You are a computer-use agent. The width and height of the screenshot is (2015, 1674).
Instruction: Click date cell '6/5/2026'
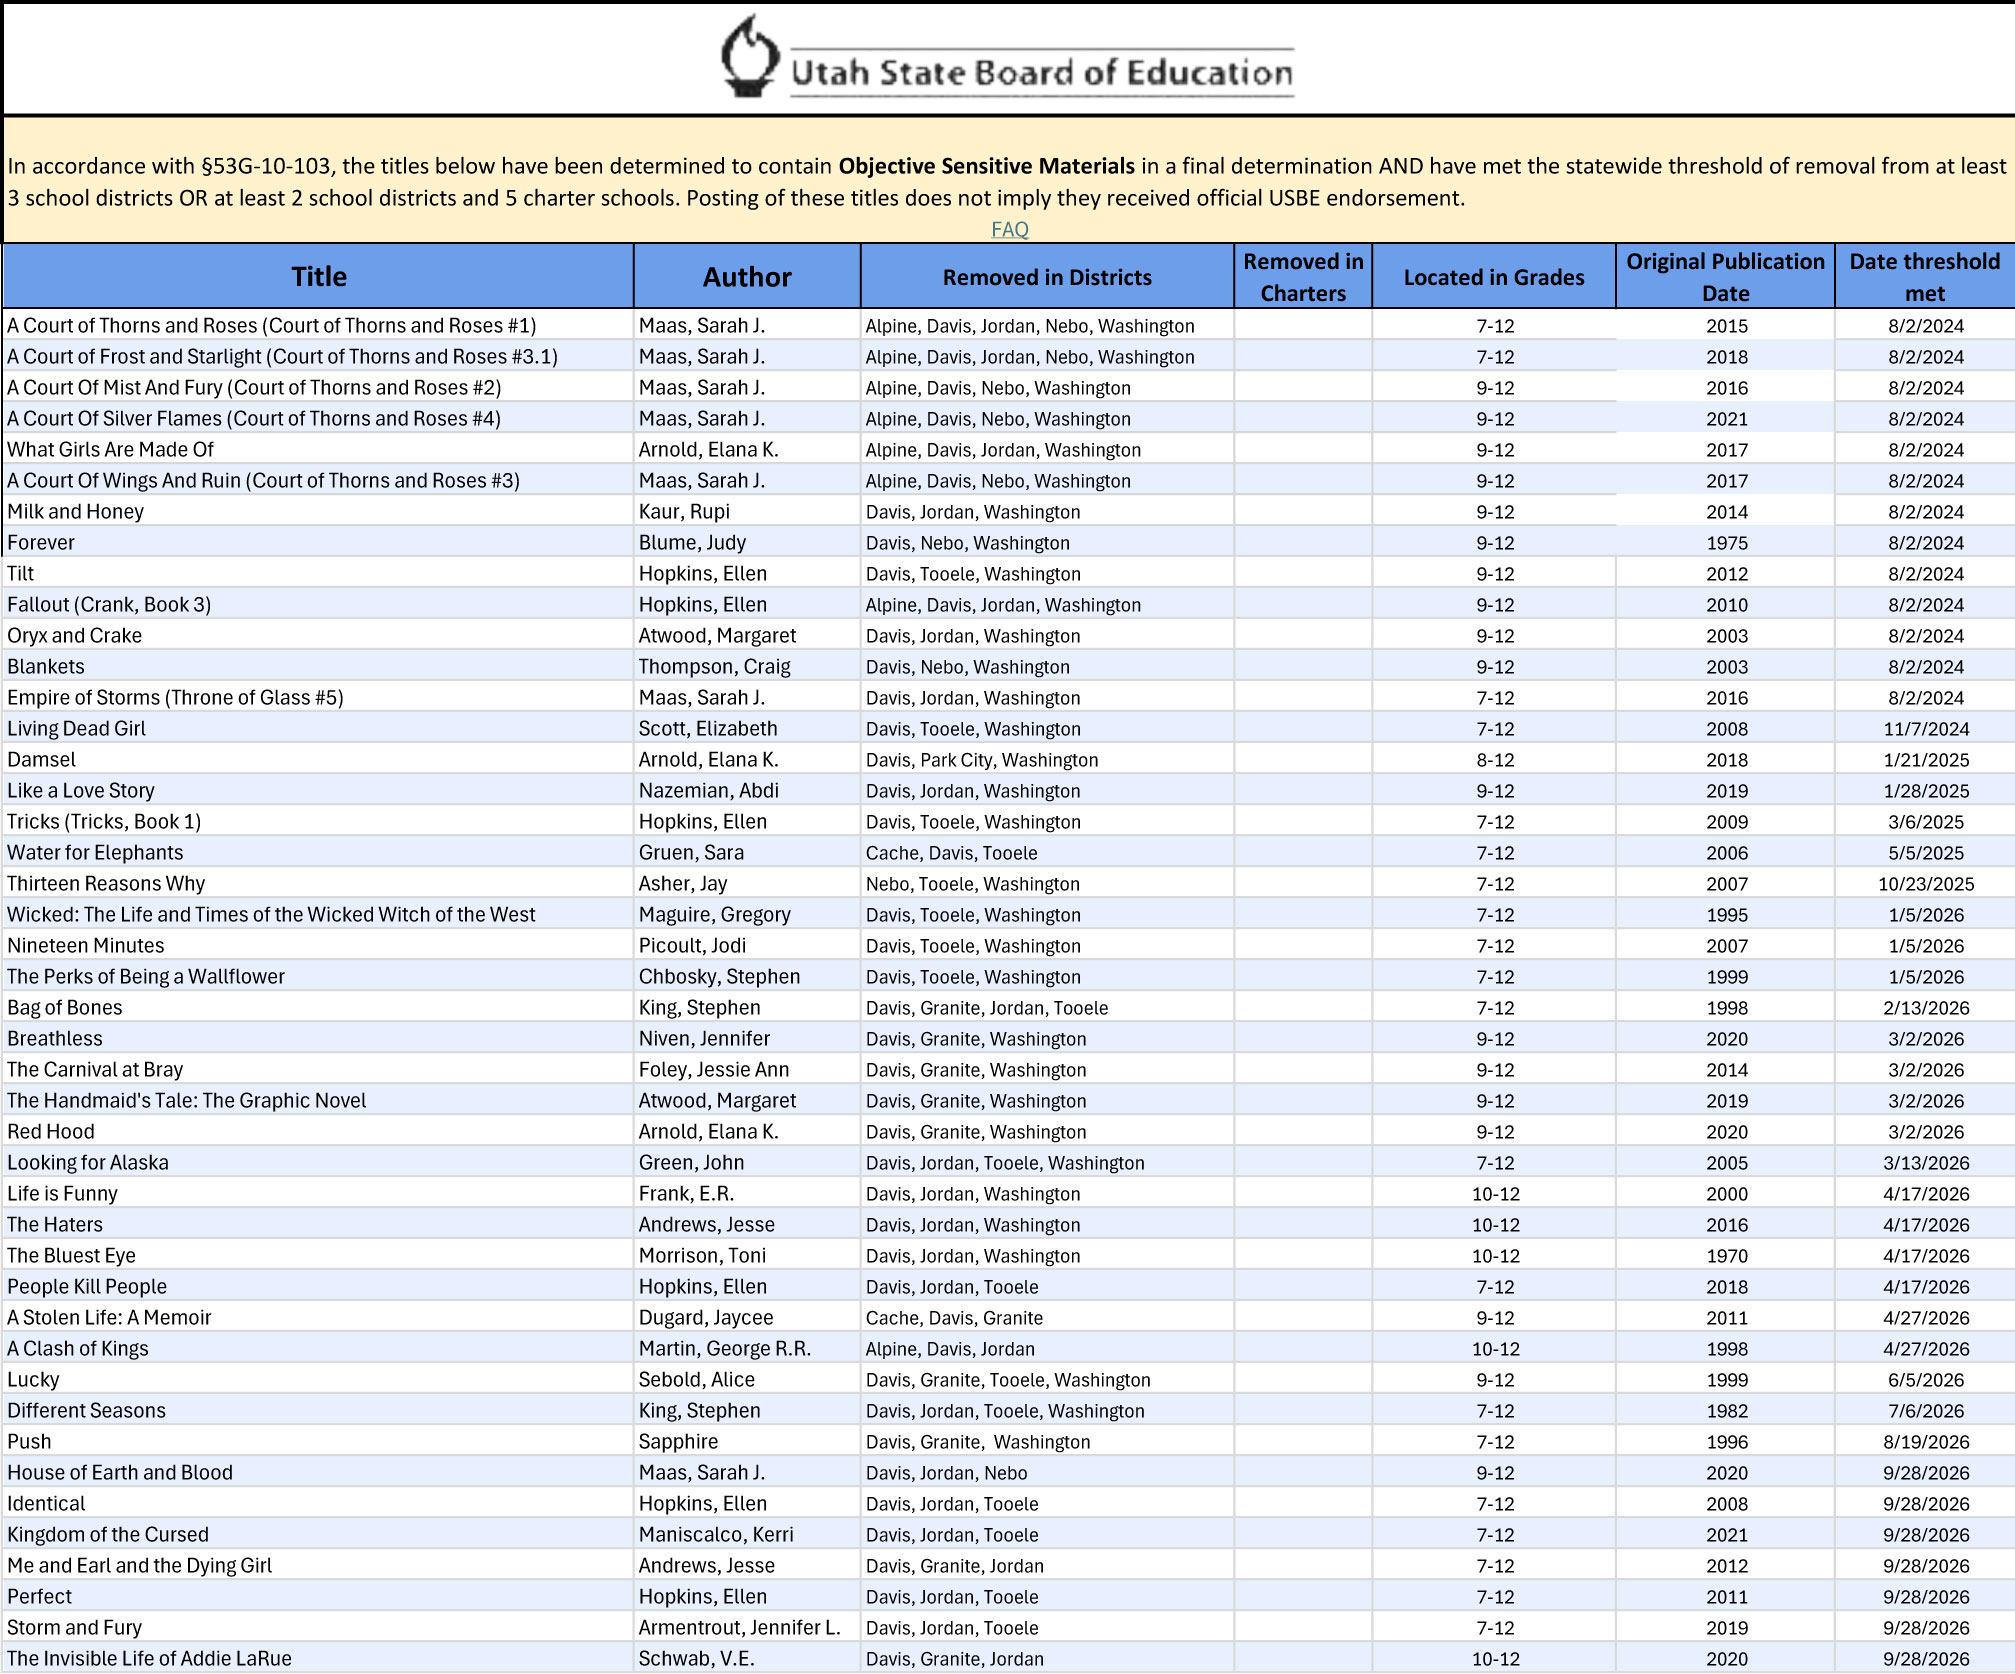pos(1925,1380)
